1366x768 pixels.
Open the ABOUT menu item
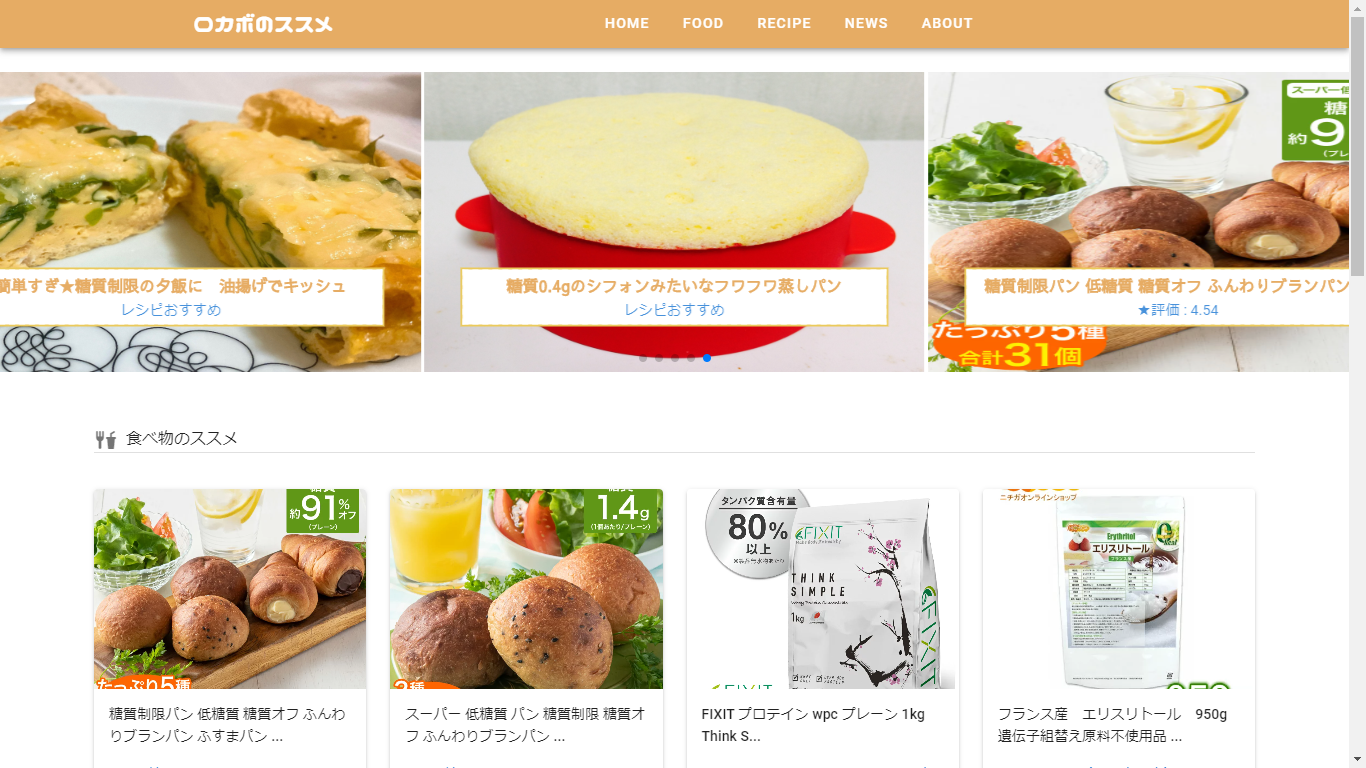click(947, 23)
